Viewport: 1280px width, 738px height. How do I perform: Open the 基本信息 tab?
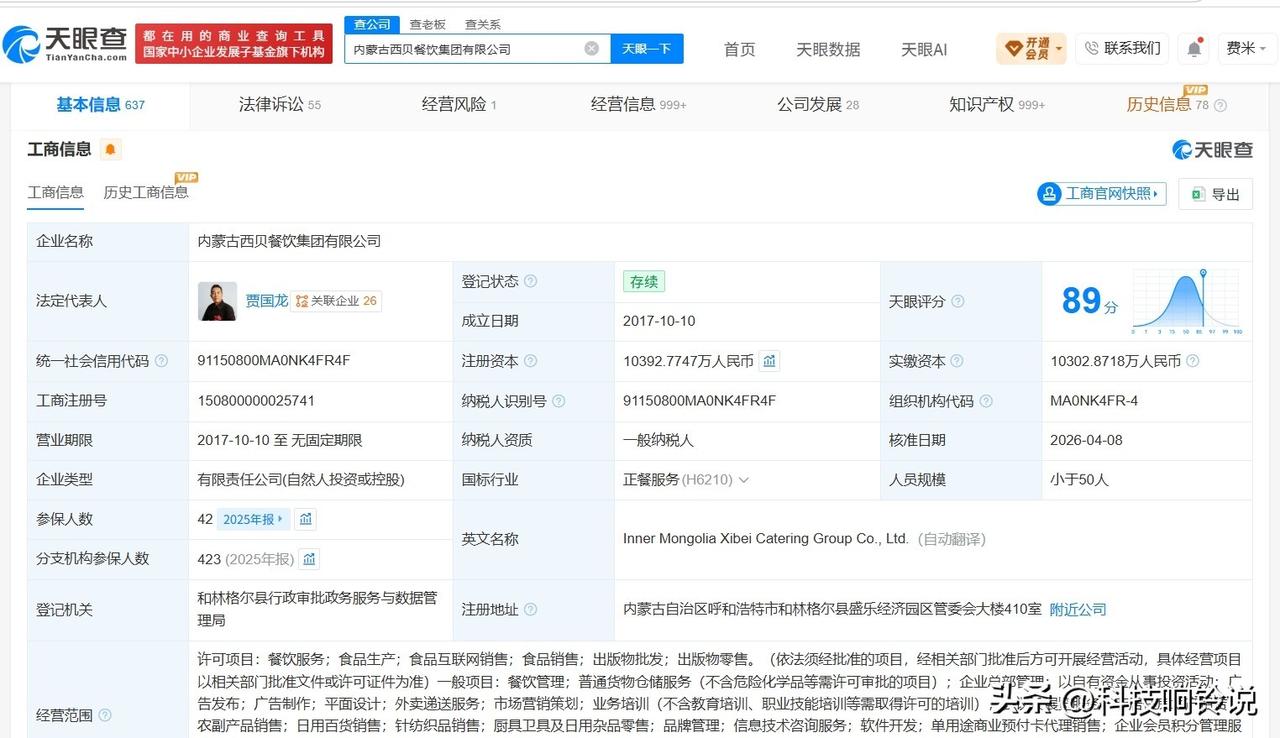[x=100, y=104]
